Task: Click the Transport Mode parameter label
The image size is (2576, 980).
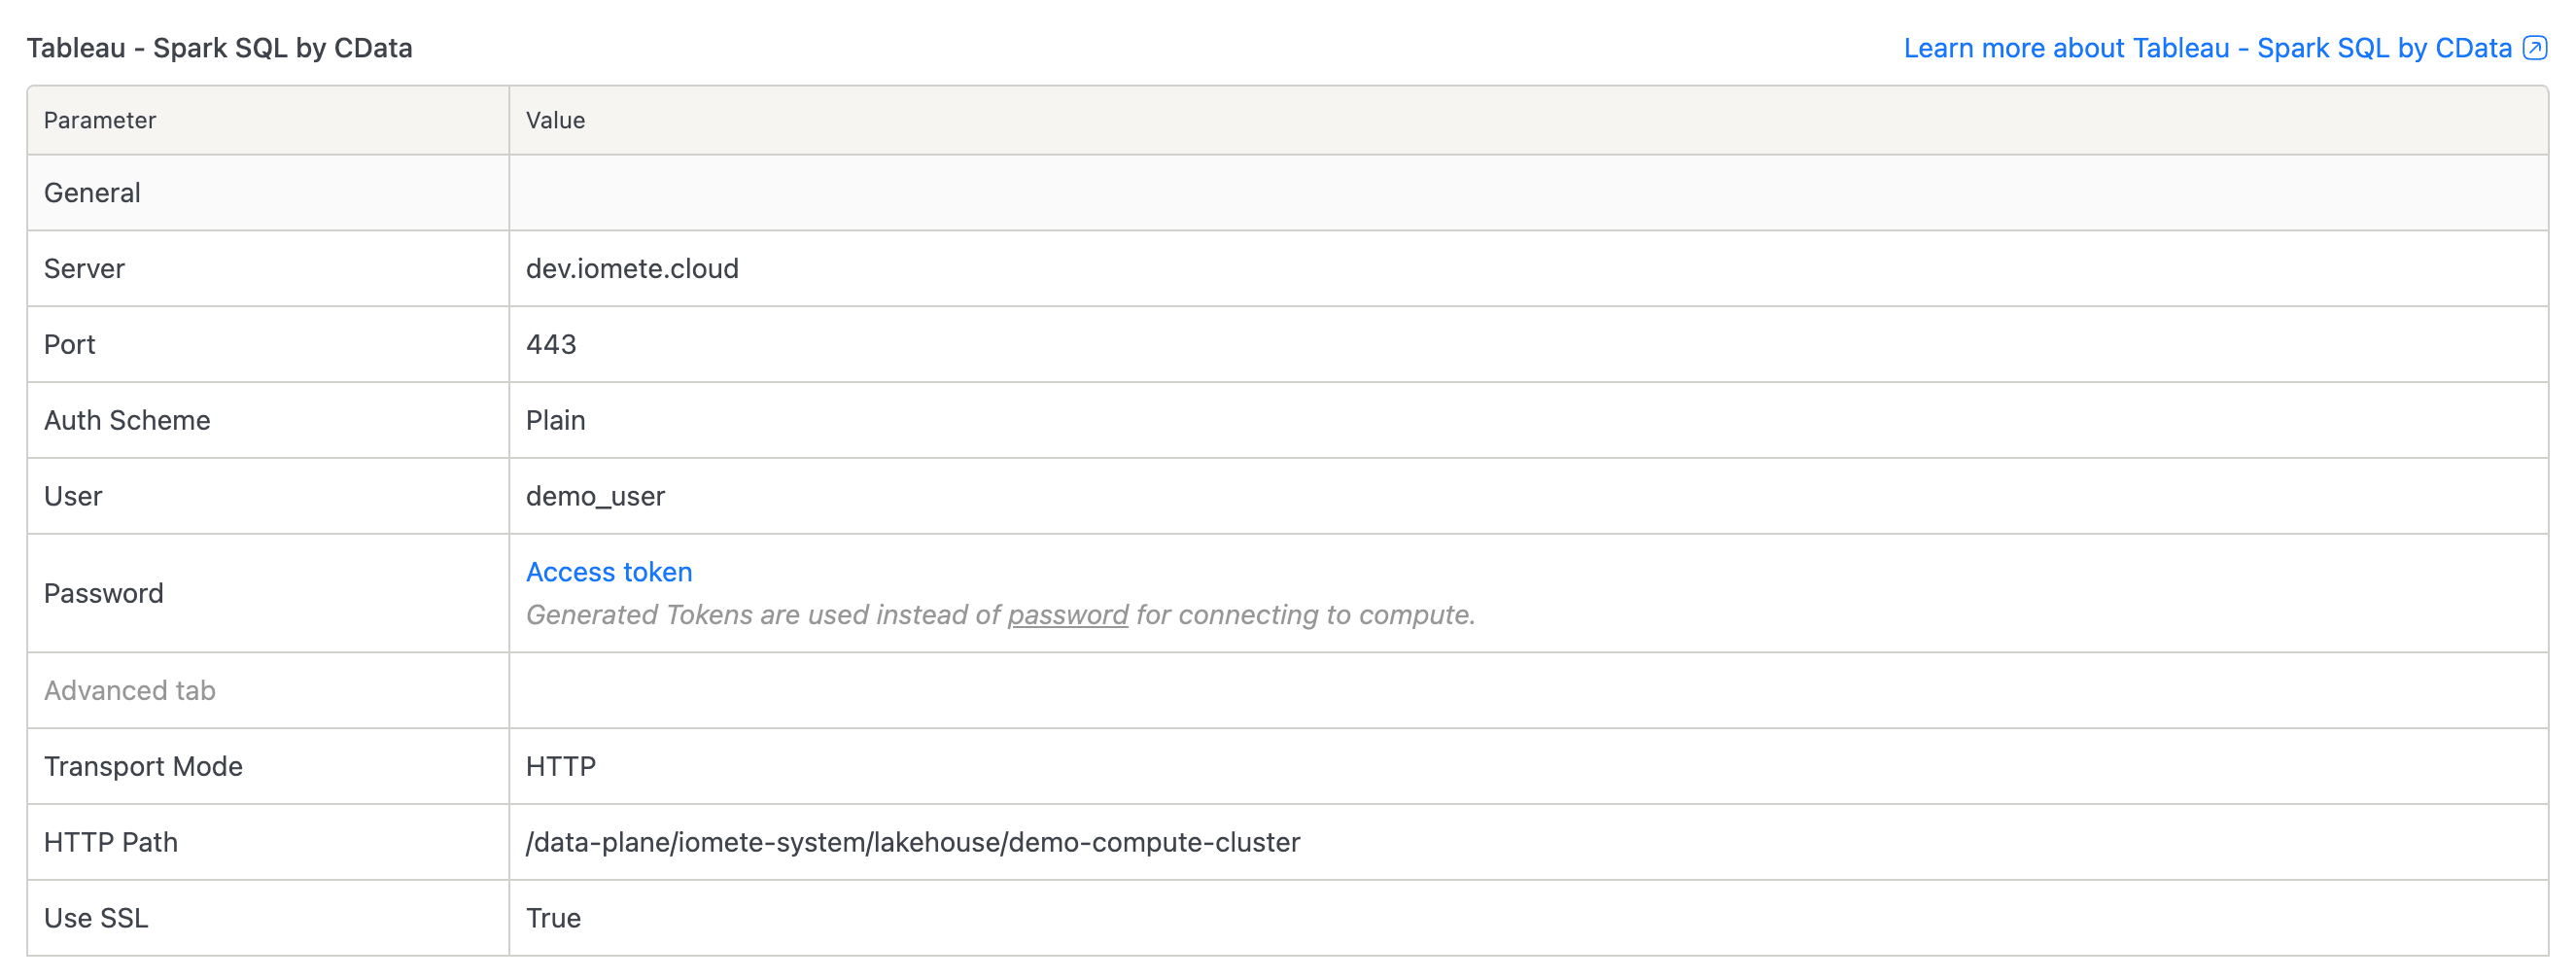Action: tap(143, 767)
